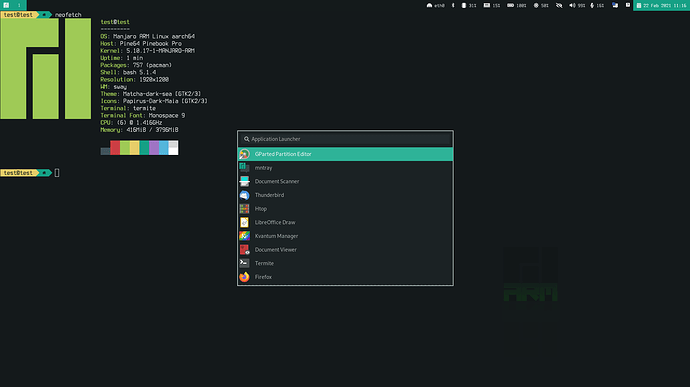Click the battery icon showing 100%
The height and width of the screenshot is (387, 690).
510,5
